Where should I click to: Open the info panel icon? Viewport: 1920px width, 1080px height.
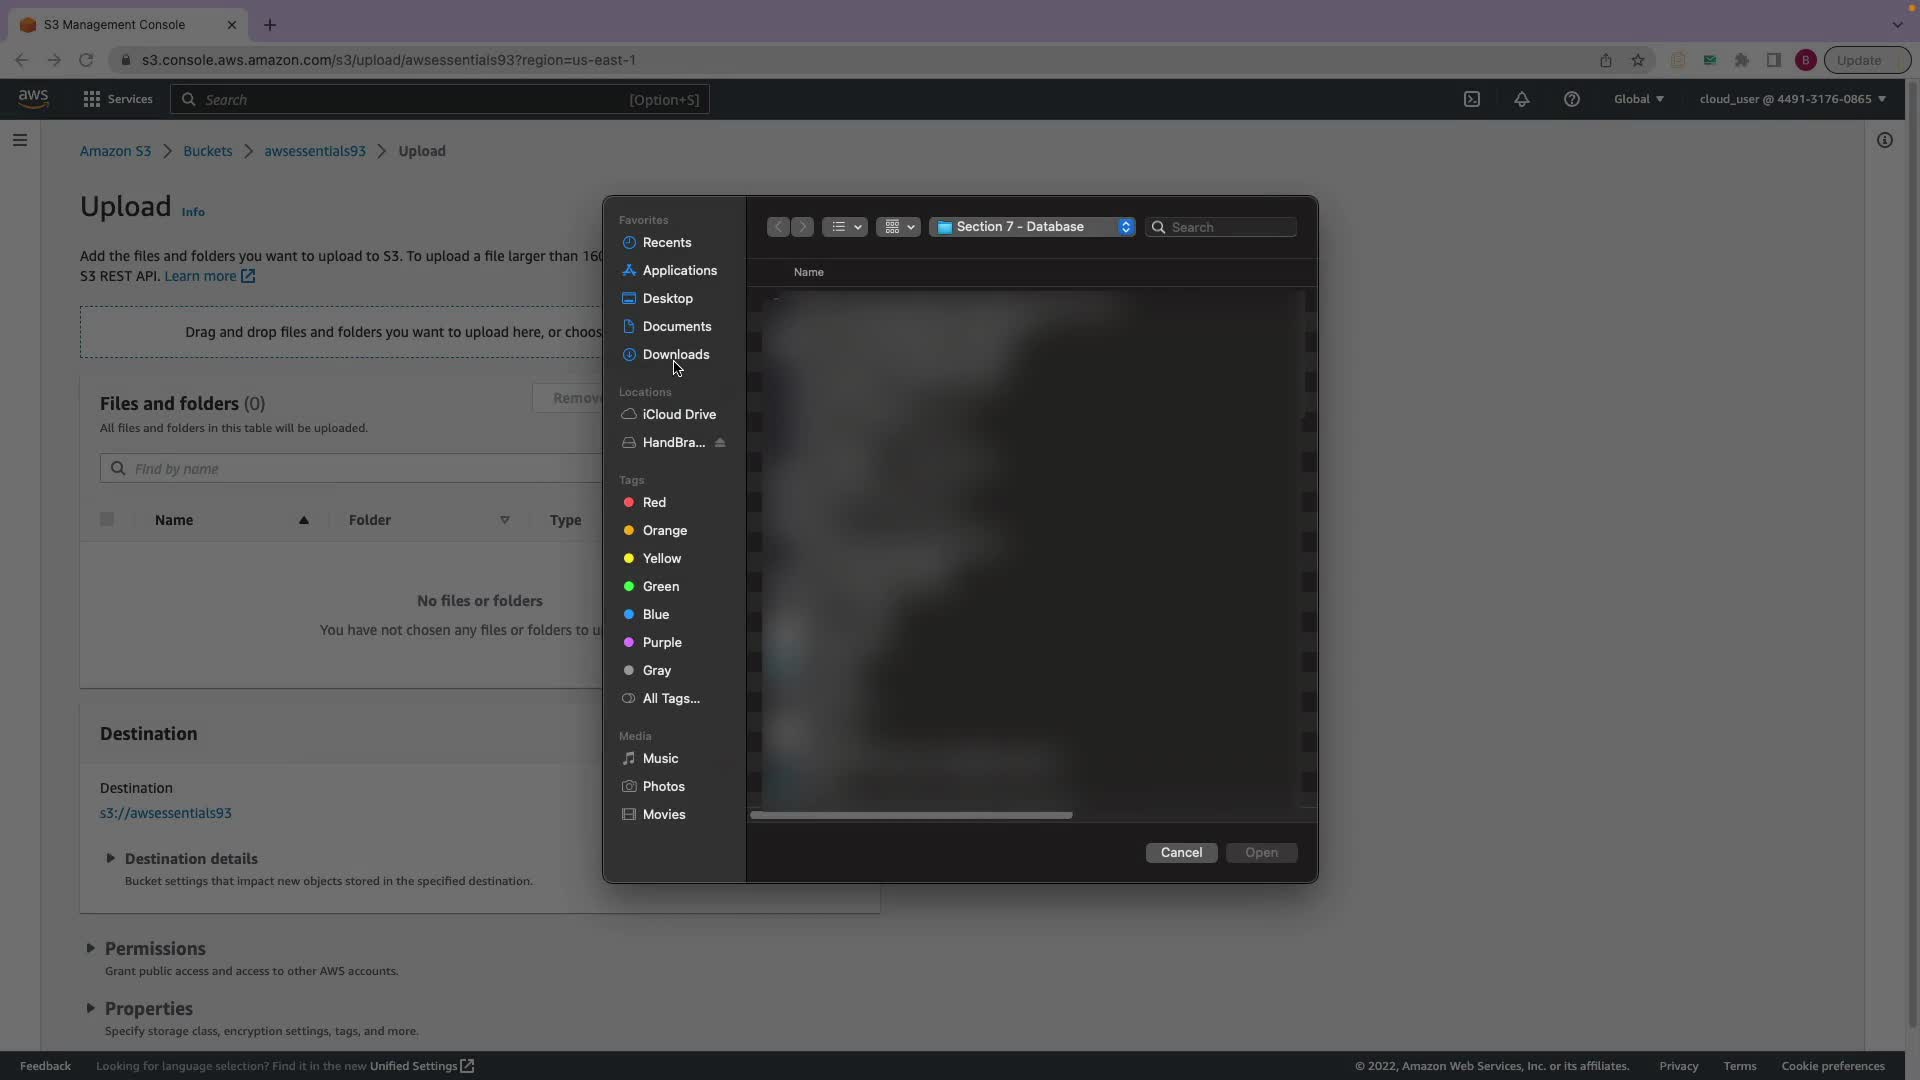point(1884,140)
